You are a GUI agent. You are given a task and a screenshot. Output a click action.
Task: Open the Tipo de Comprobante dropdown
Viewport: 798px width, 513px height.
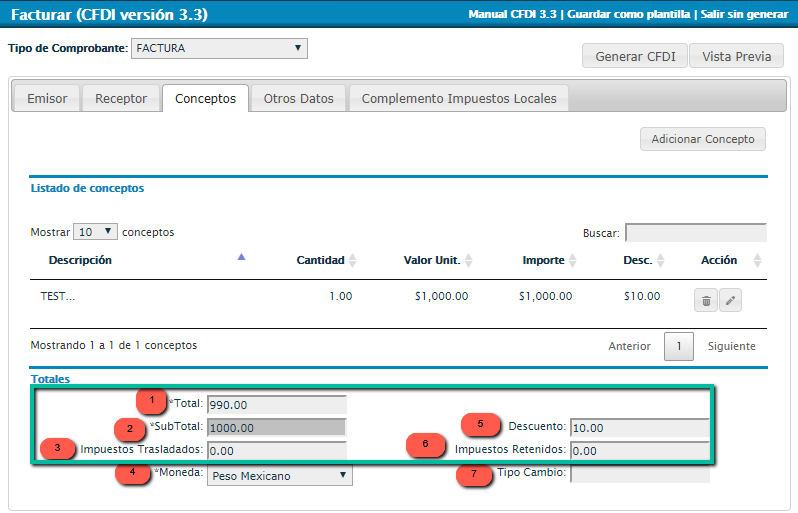point(219,48)
